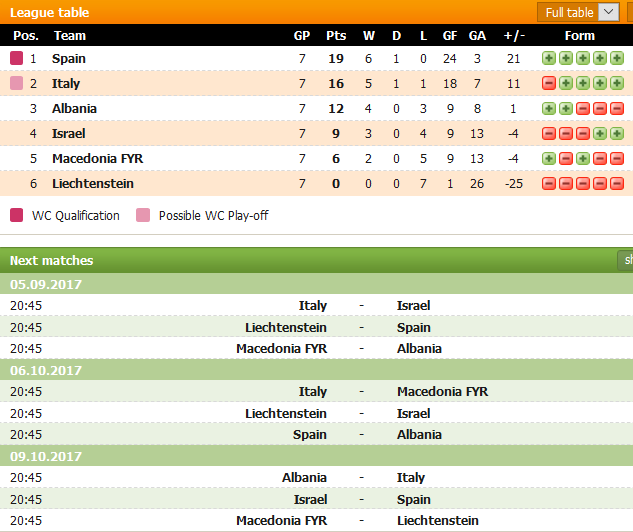
Task: Click the Full table dropdown arrow
Action: pyautogui.click(x=608, y=12)
